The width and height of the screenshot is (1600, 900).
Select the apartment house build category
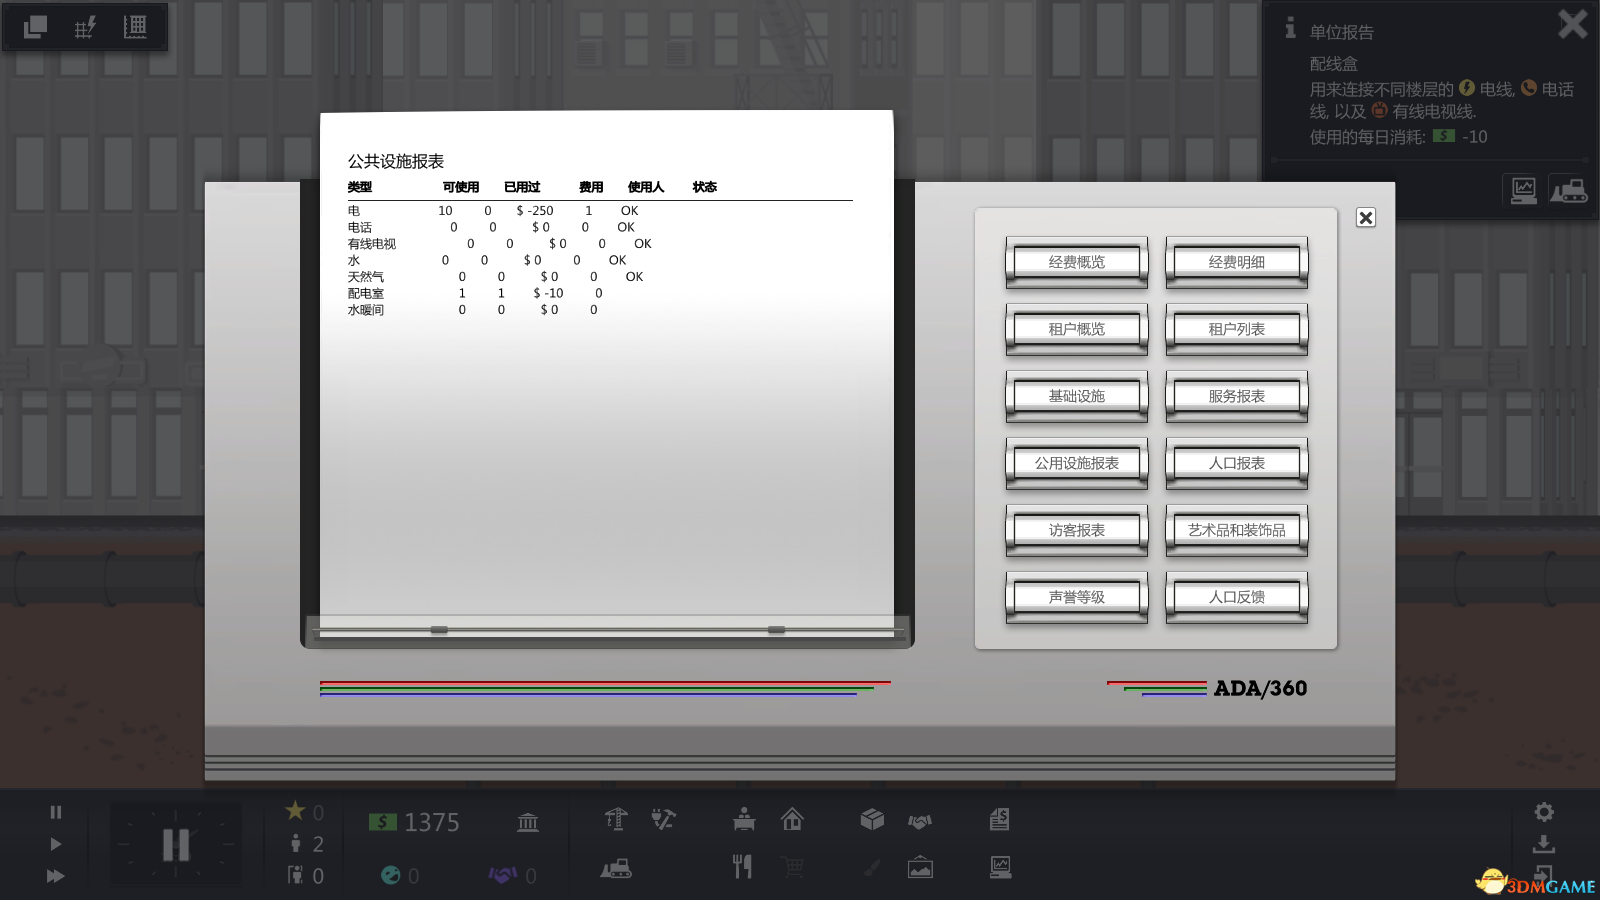click(792, 820)
